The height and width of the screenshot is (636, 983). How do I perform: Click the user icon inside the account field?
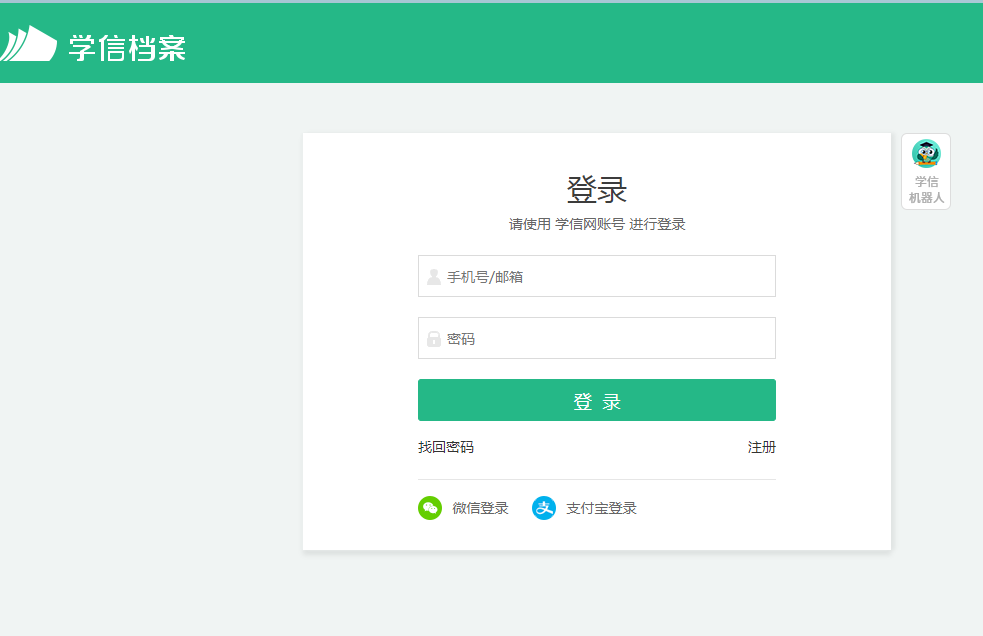tap(433, 275)
